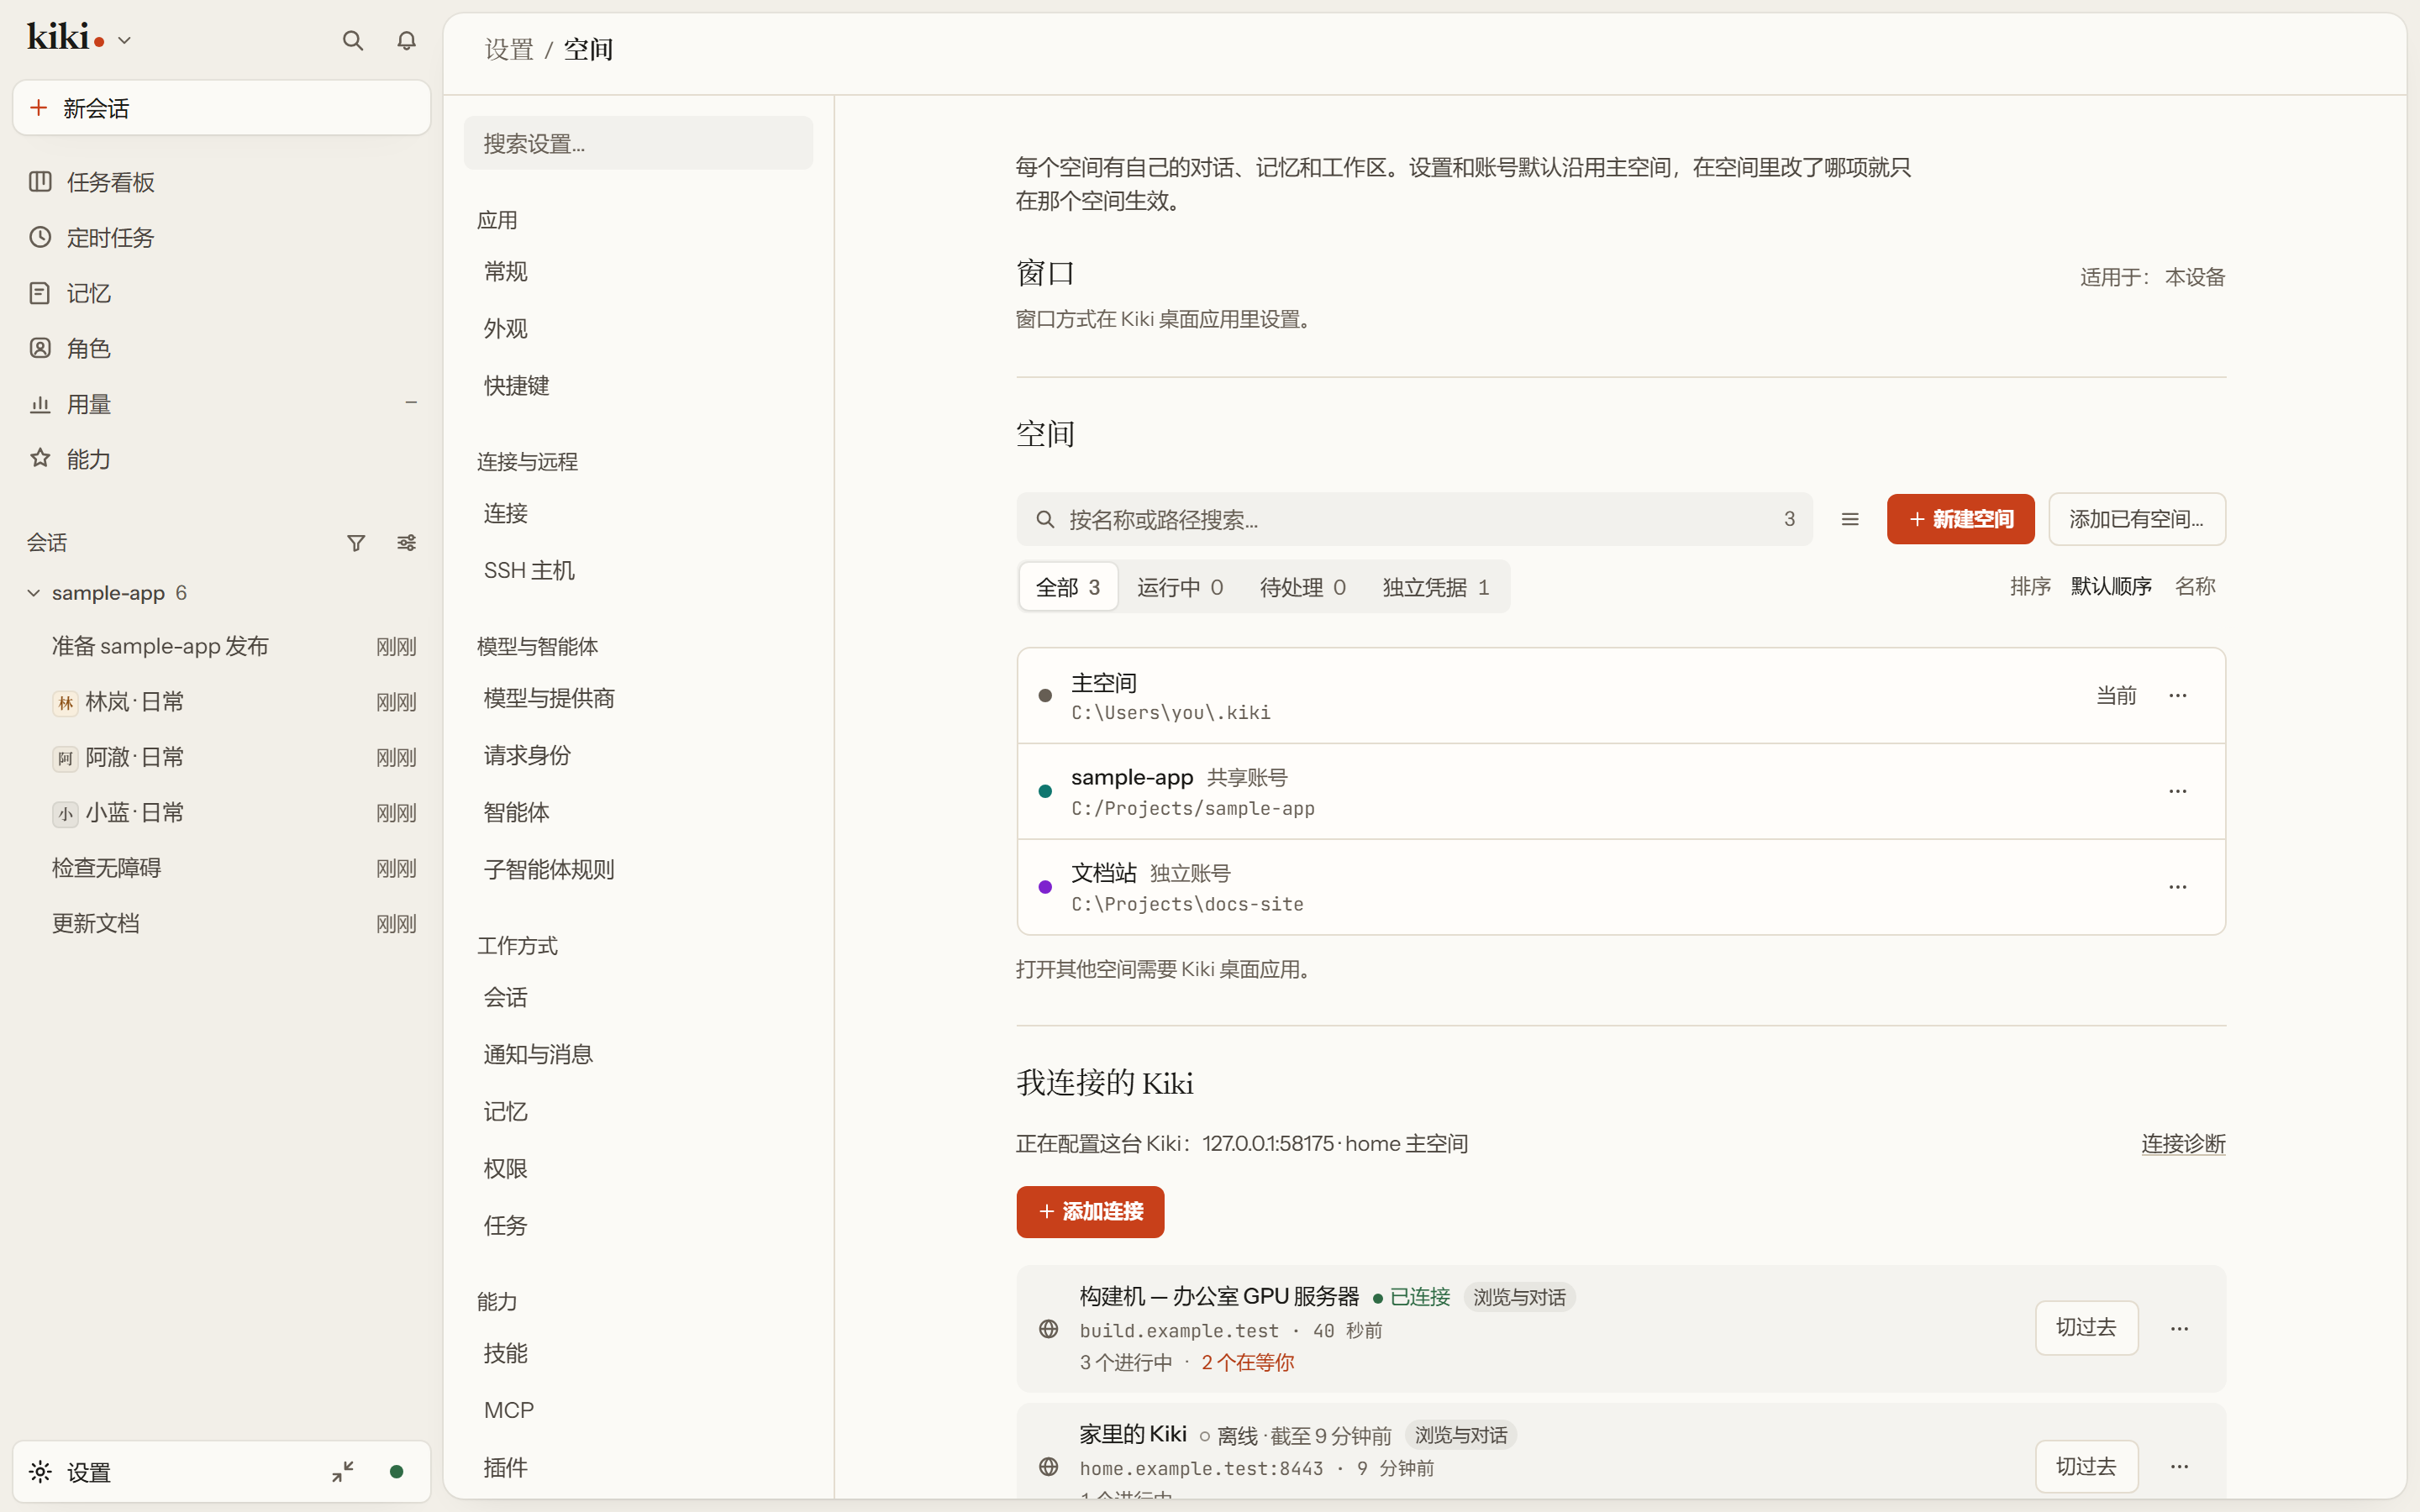Focus the 按名称或路径搜索 space search field
Screen dimensions: 2420x1512
tap(1414, 519)
